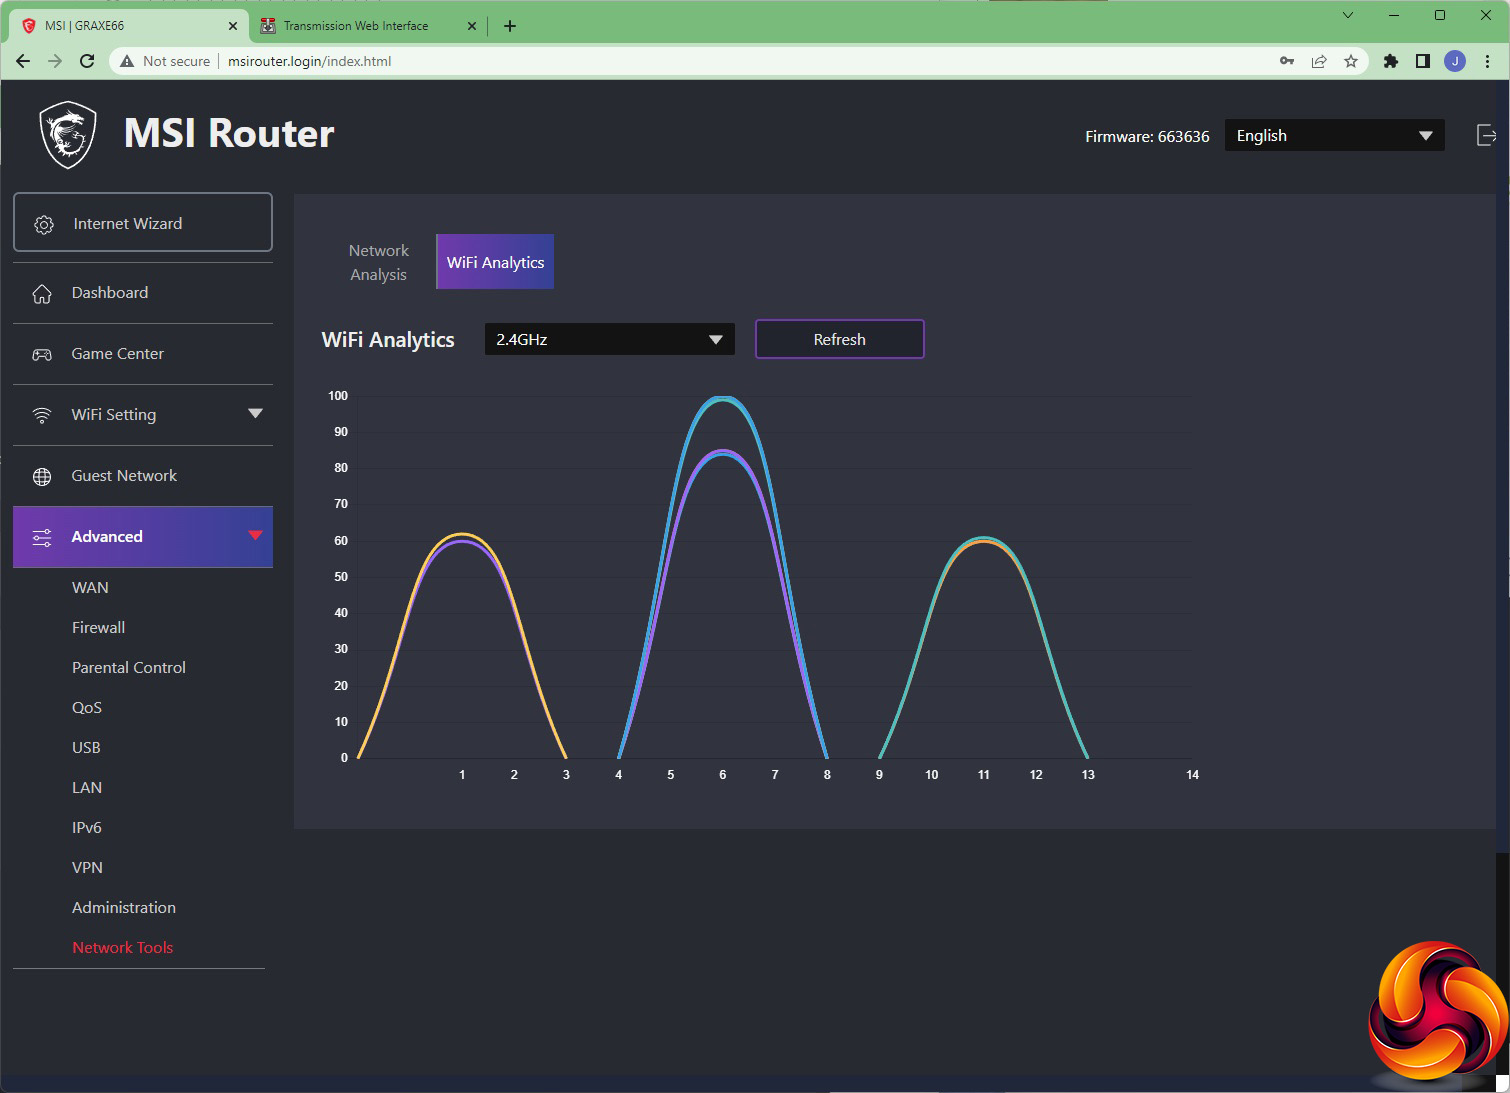Screen dimensions: 1510x1093
Task: Click the logout icon beside language selector
Action: tap(1486, 136)
